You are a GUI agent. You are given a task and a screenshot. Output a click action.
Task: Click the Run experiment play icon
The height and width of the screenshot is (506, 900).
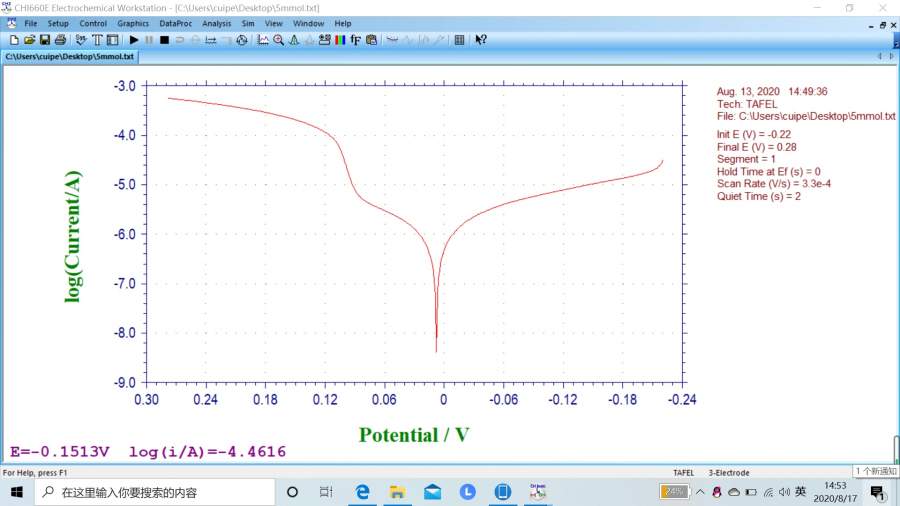(134, 40)
